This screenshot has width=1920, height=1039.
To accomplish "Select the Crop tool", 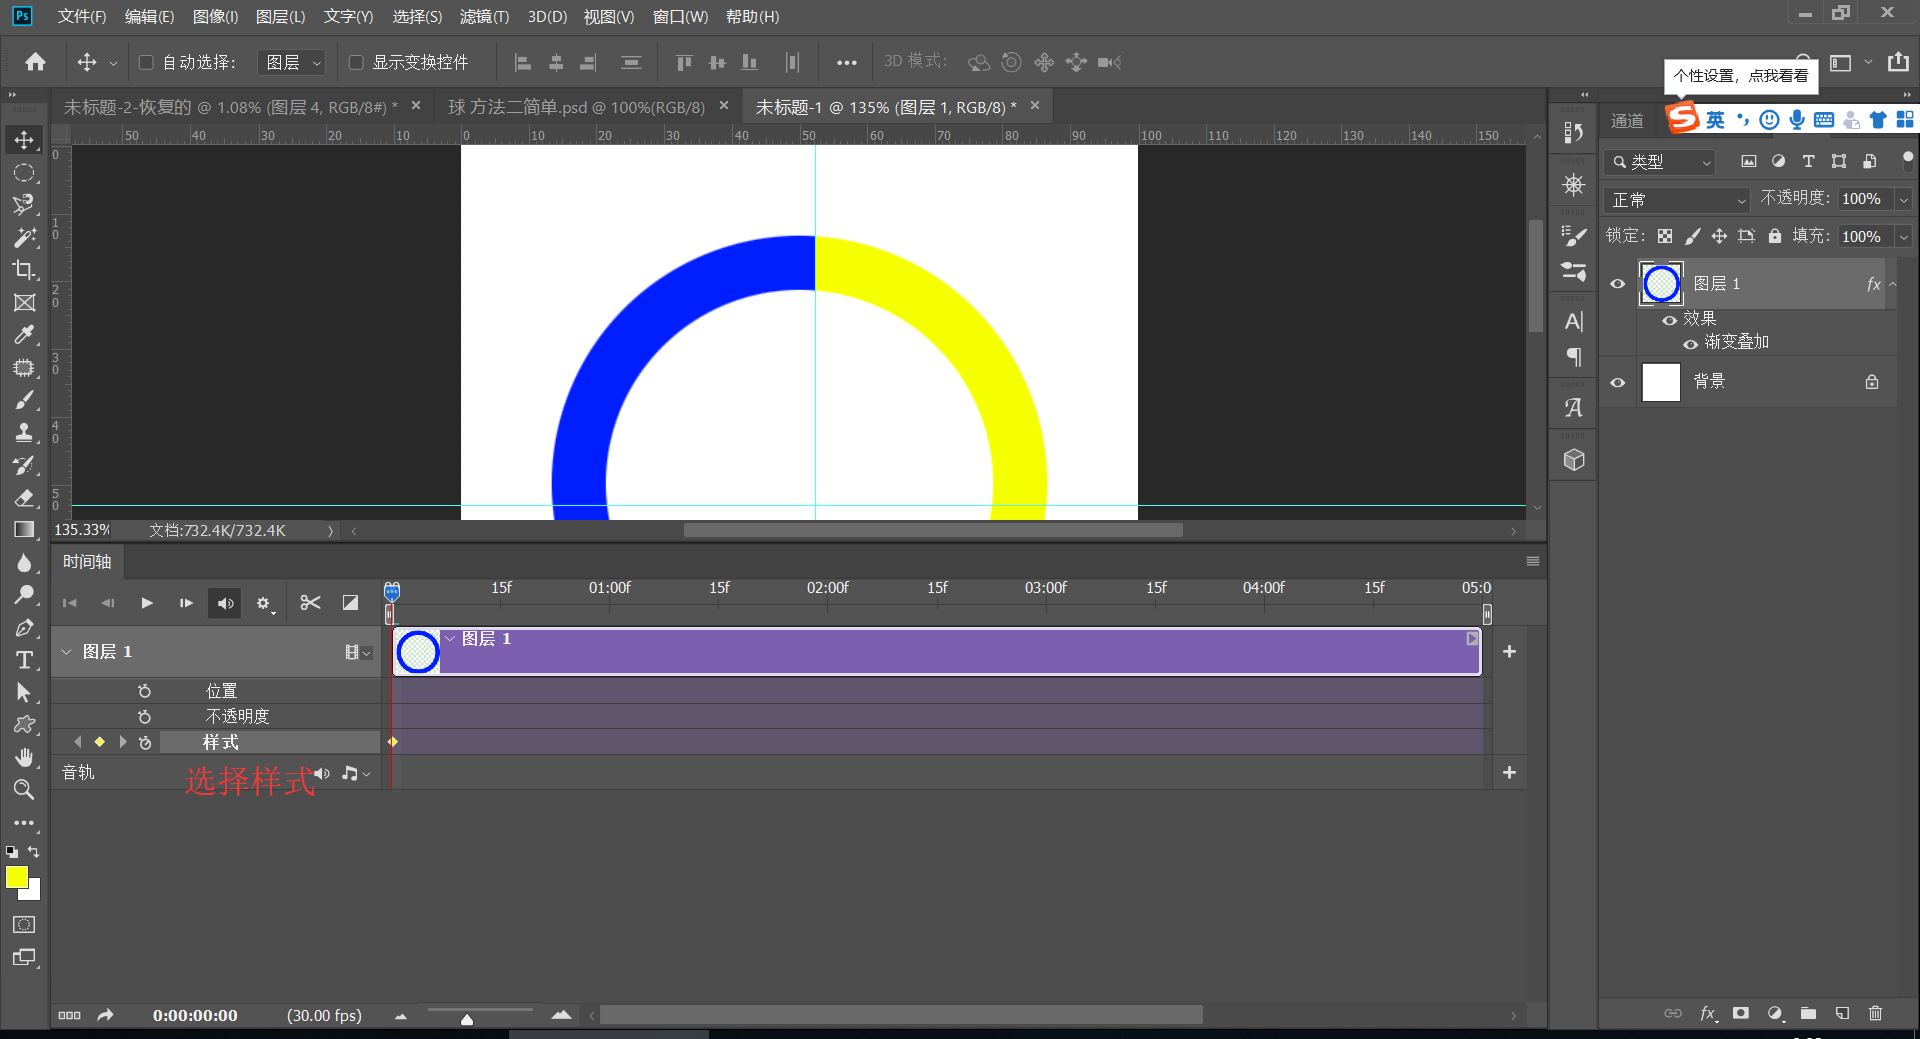I will (x=24, y=270).
